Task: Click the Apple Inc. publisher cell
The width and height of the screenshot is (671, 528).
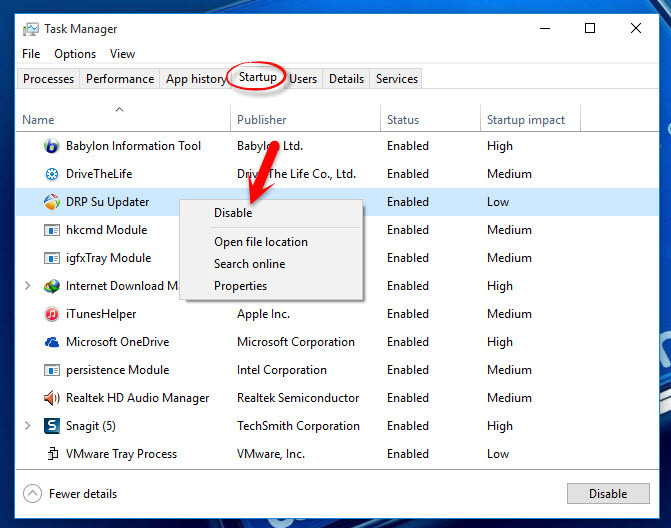Action: (264, 314)
